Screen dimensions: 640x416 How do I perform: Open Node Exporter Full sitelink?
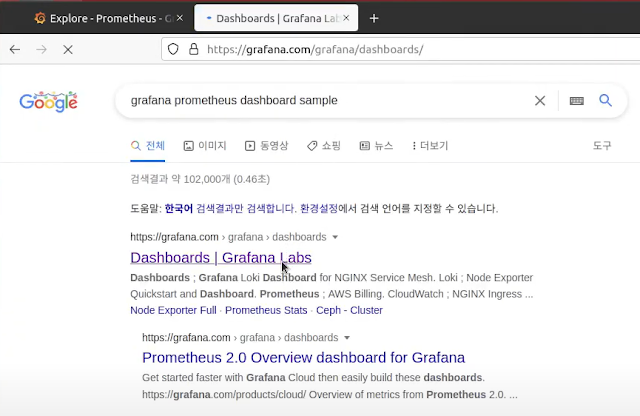[x=173, y=310]
